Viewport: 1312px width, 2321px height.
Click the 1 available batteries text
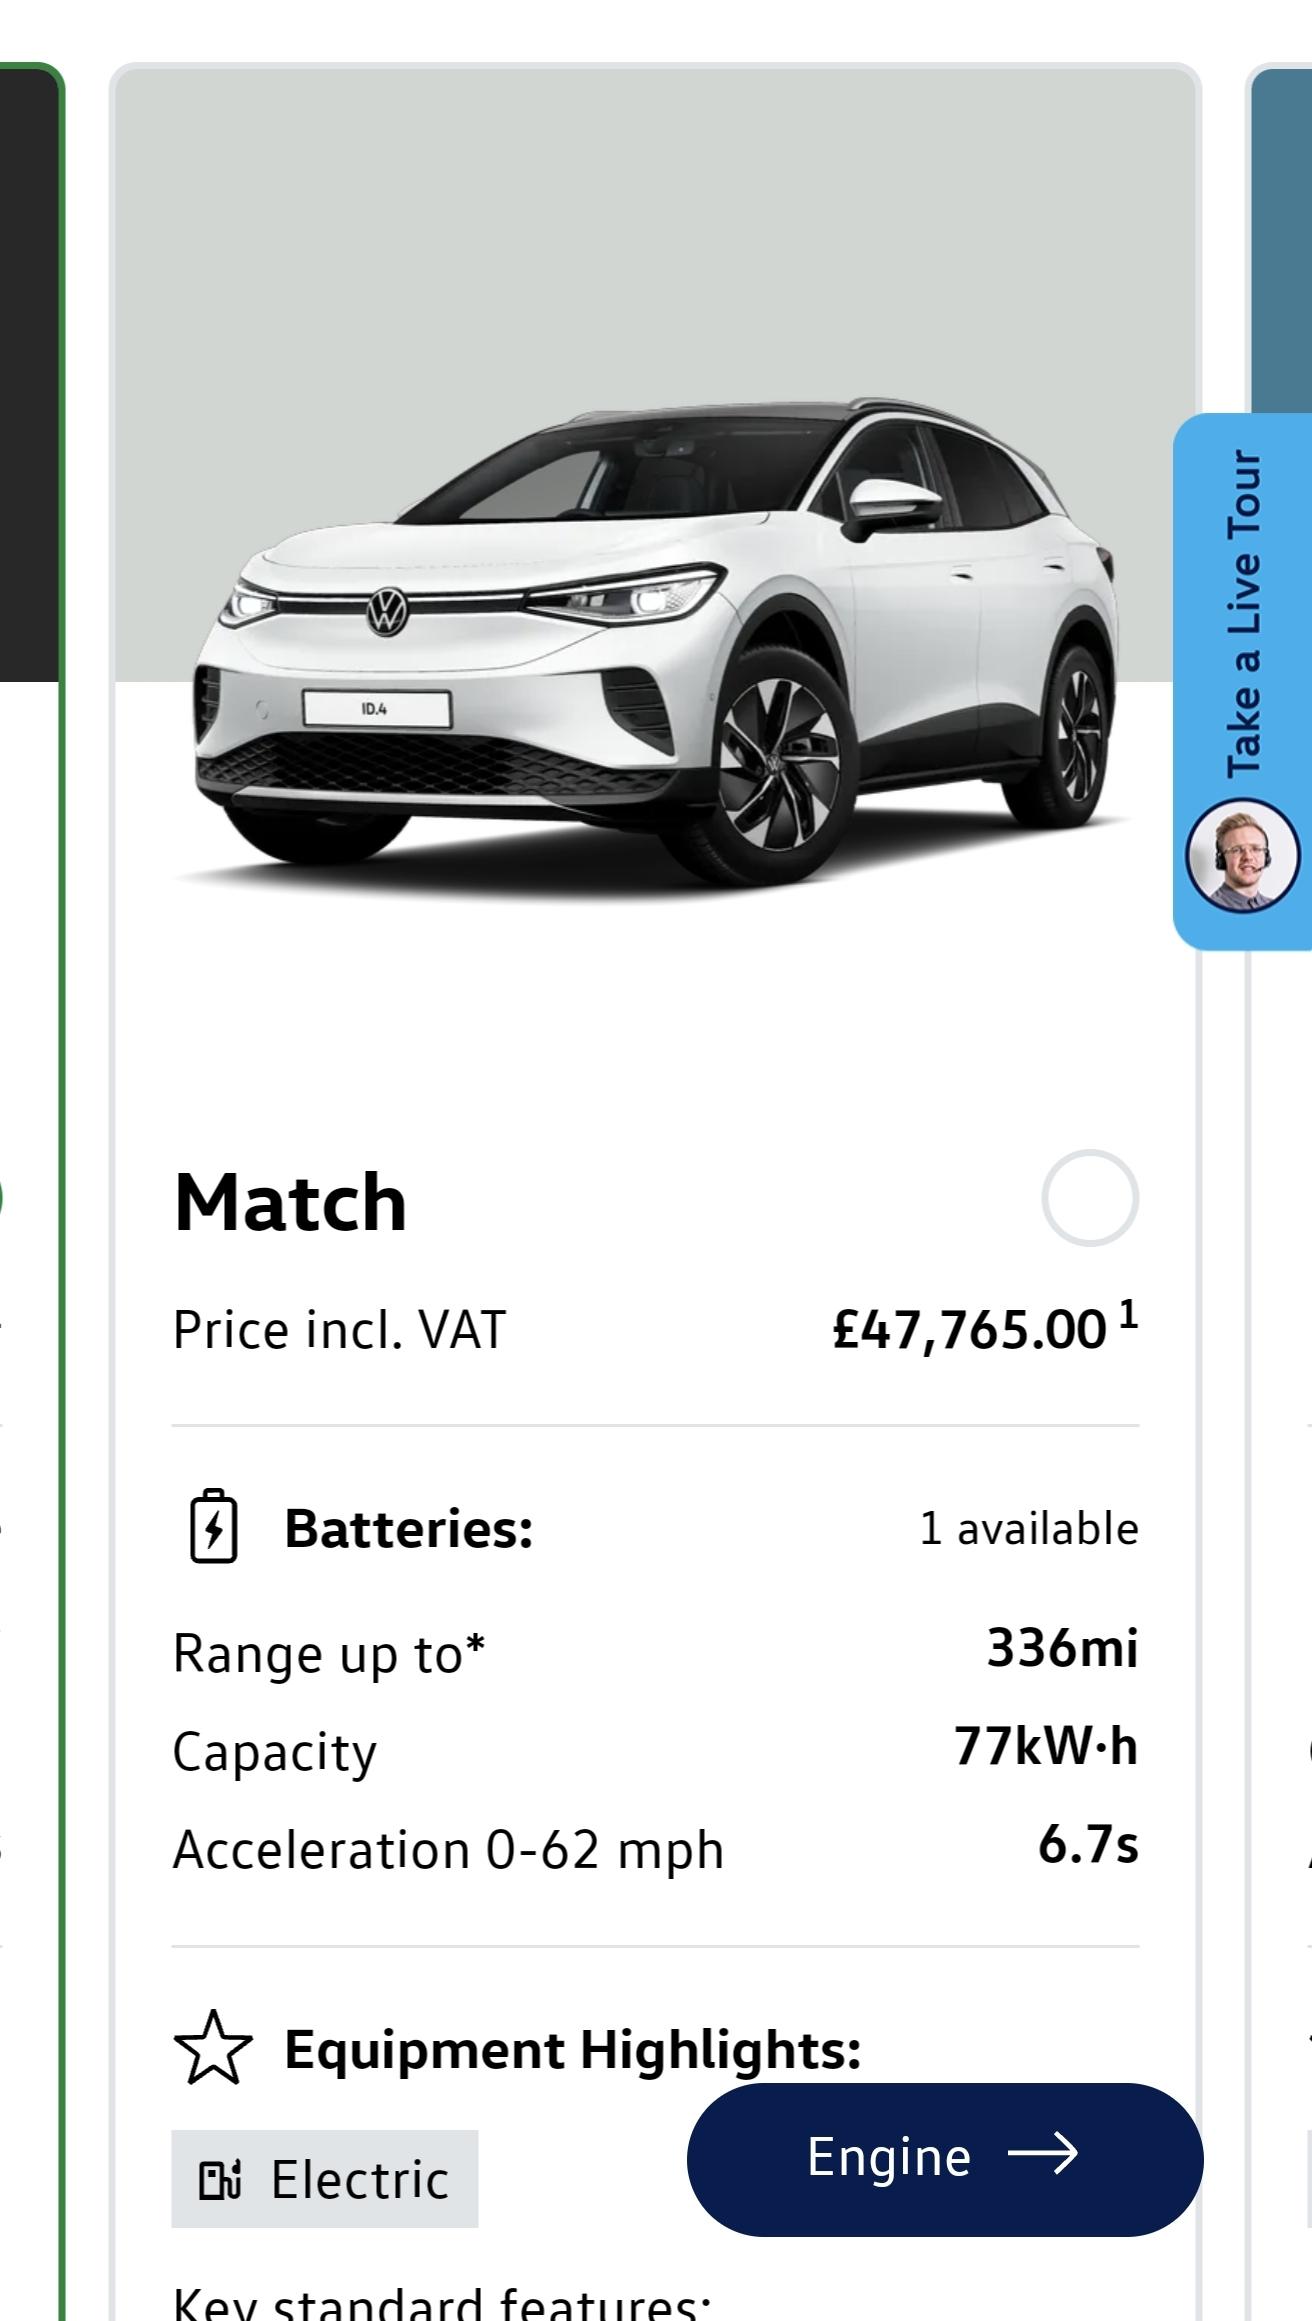(1028, 1528)
